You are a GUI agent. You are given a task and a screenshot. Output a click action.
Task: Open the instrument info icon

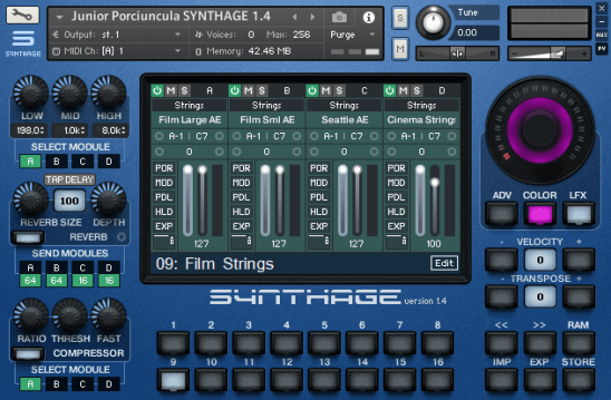(368, 18)
